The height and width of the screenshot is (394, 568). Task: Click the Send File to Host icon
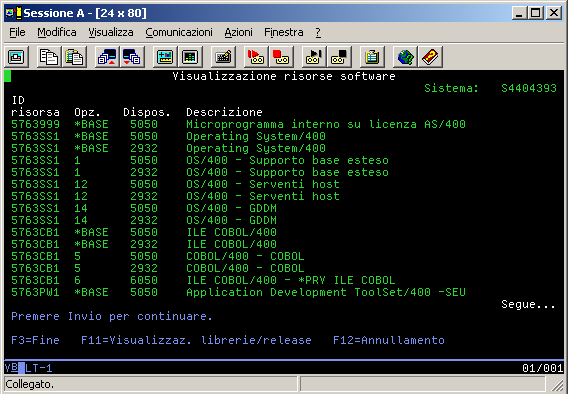pos(107,57)
